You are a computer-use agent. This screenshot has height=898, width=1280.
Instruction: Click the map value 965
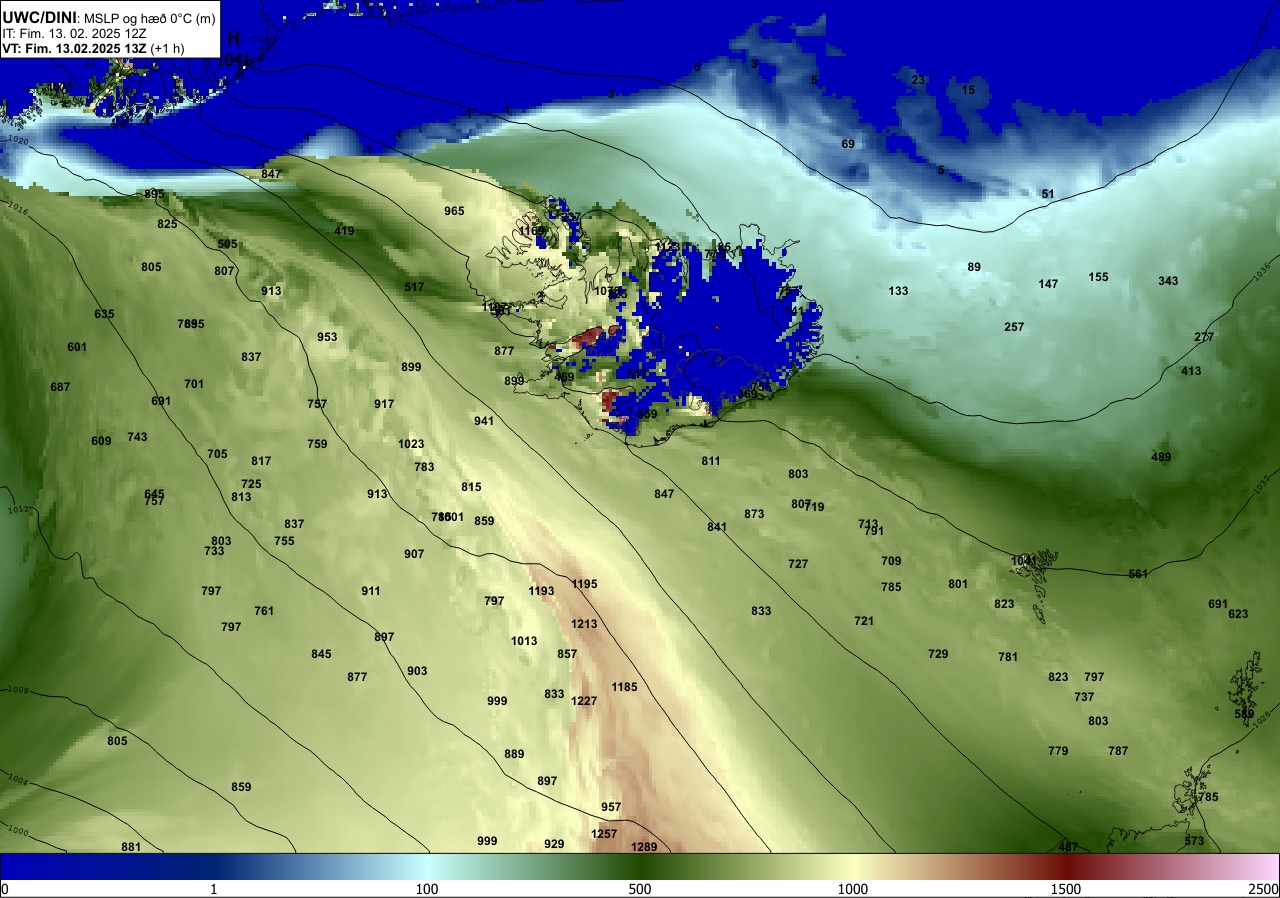pos(454,211)
